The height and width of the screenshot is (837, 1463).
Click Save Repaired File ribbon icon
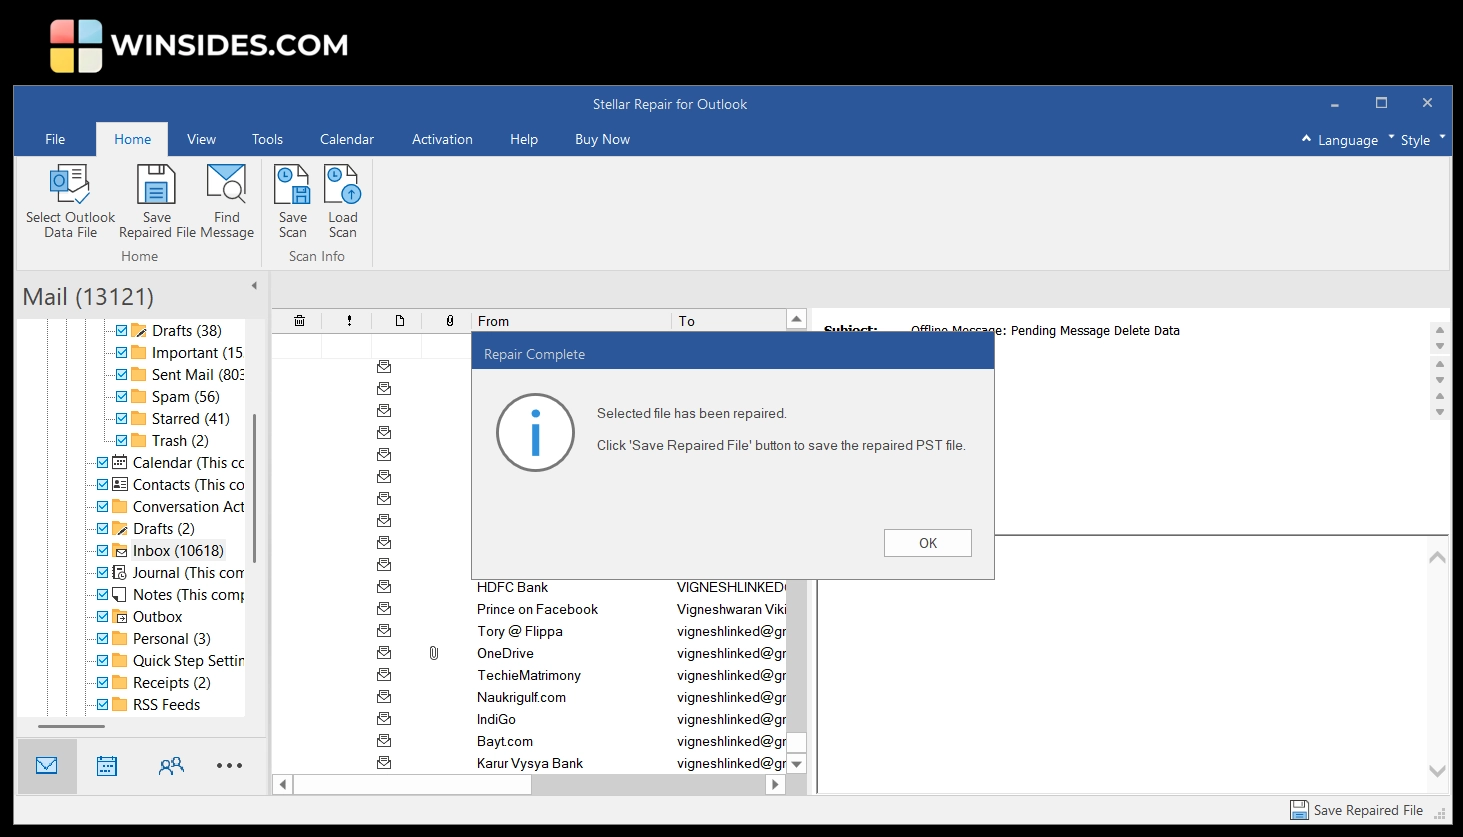pyautogui.click(x=156, y=185)
